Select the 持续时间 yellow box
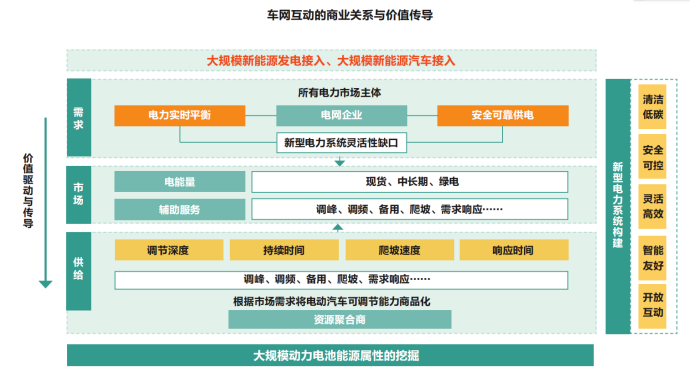691x384 pixels. [284, 250]
